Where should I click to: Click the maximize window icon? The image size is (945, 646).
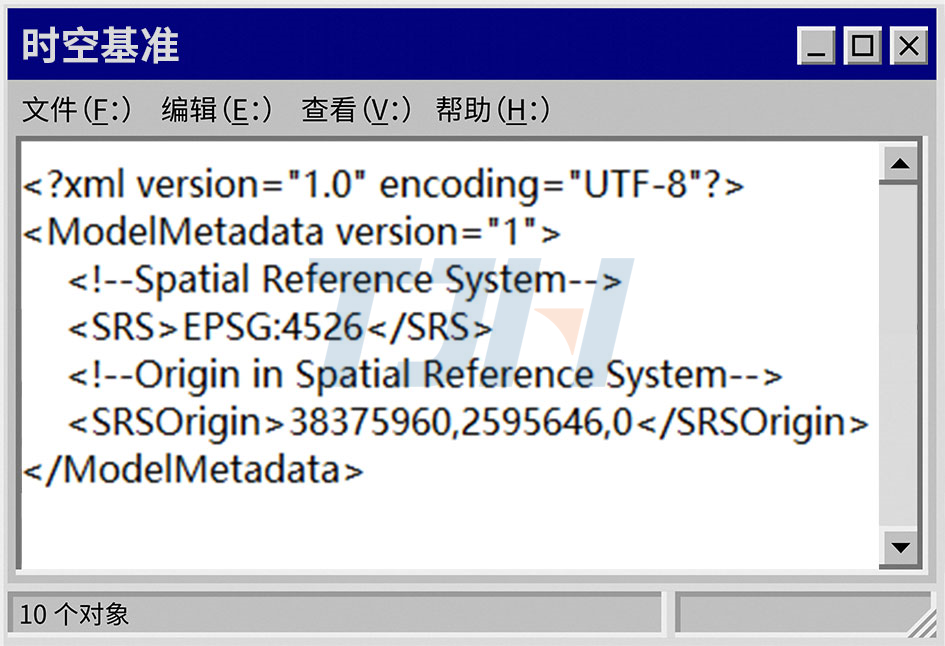(x=862, y=46)
